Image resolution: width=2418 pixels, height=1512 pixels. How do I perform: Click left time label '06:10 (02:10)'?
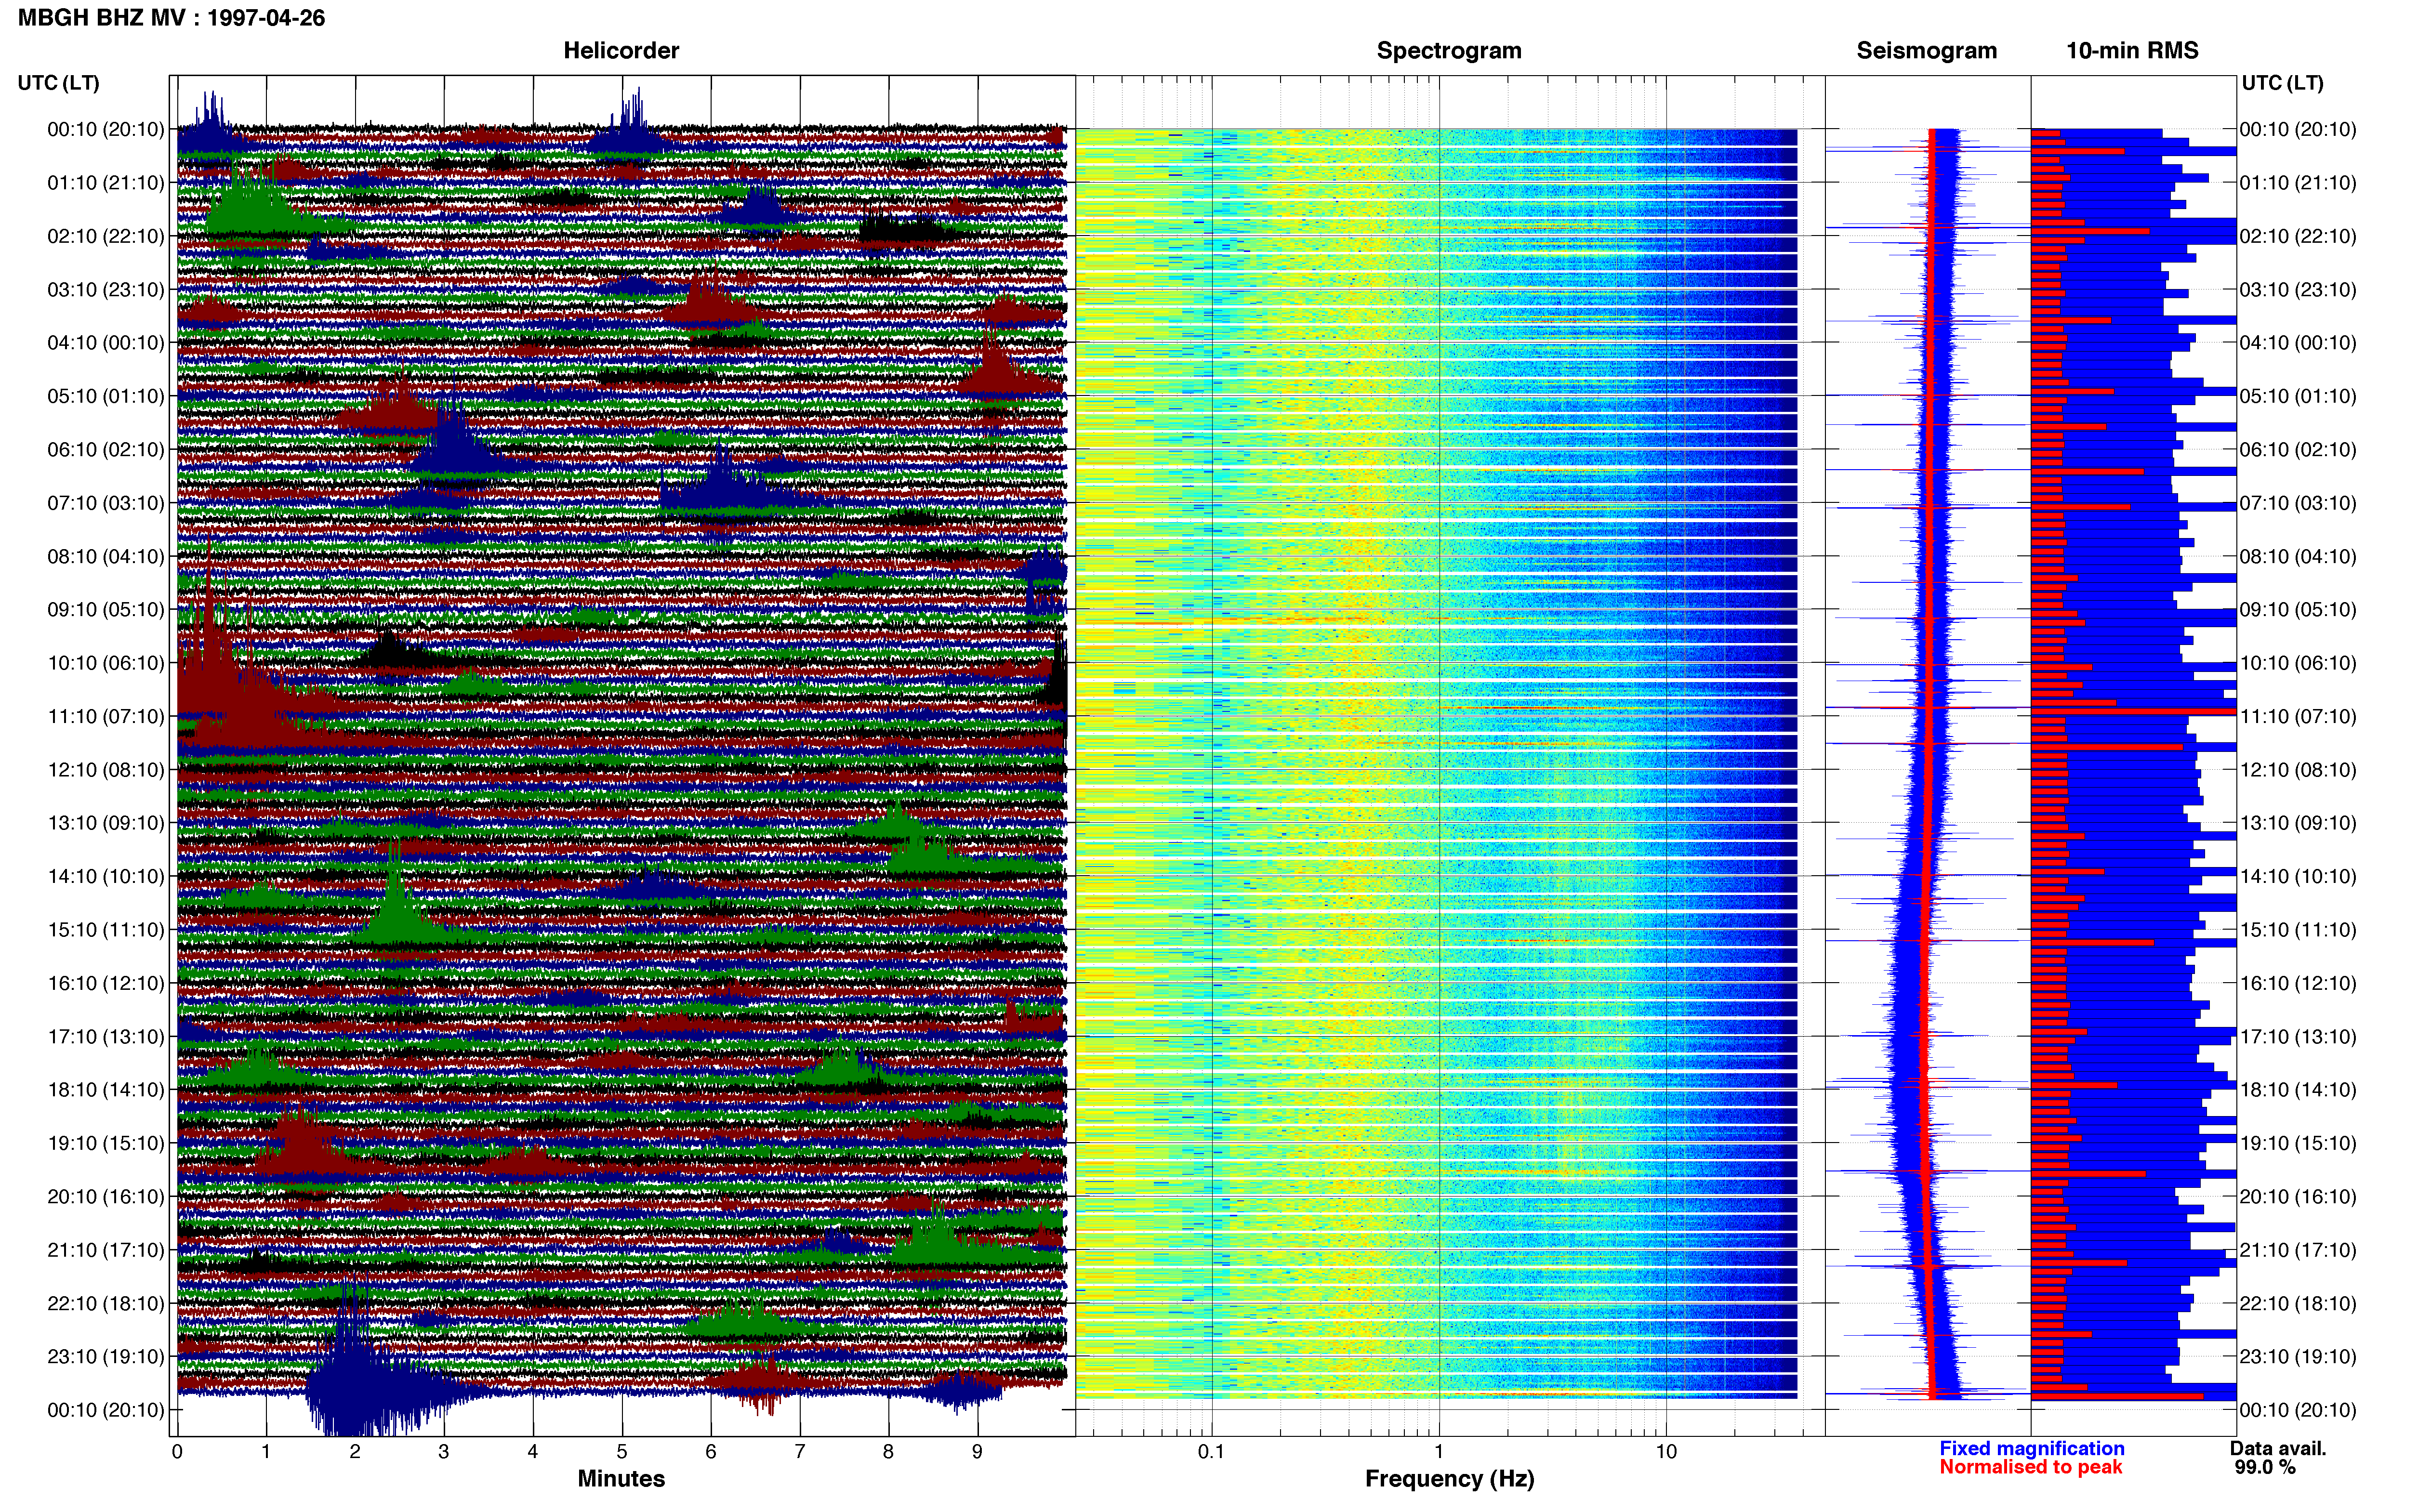point(106,450)
